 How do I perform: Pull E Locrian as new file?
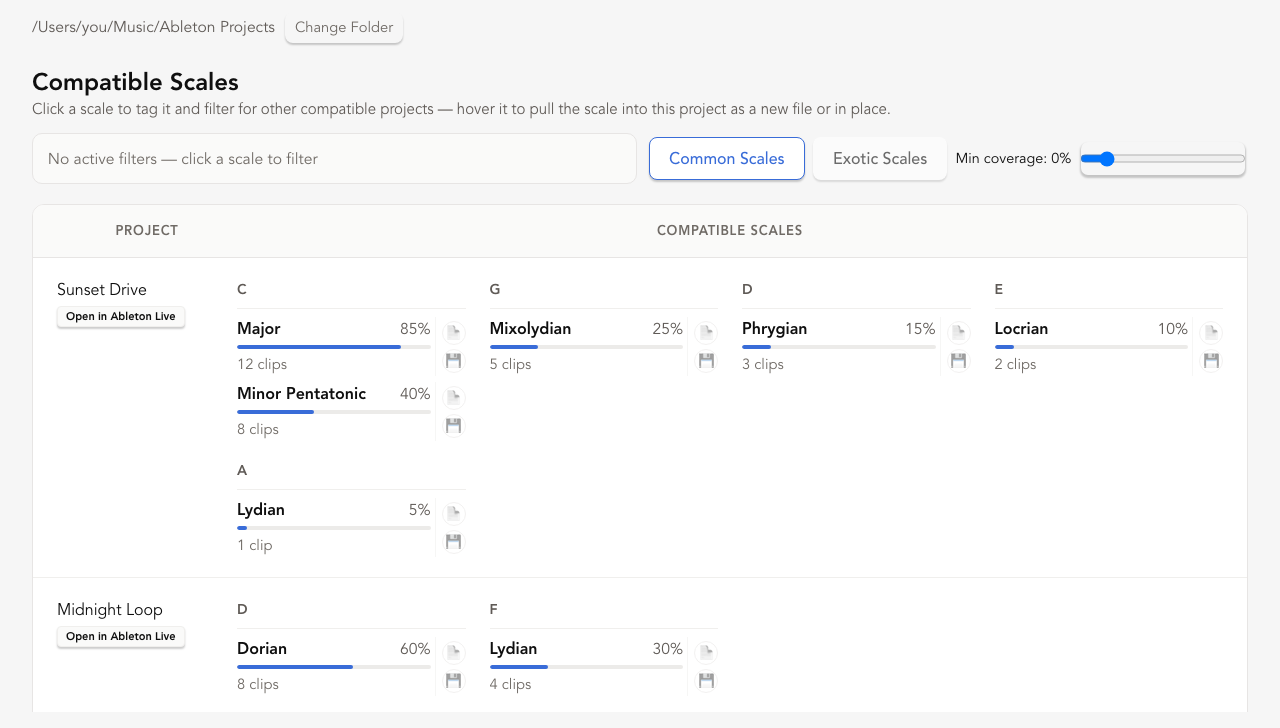[1212, 333]
